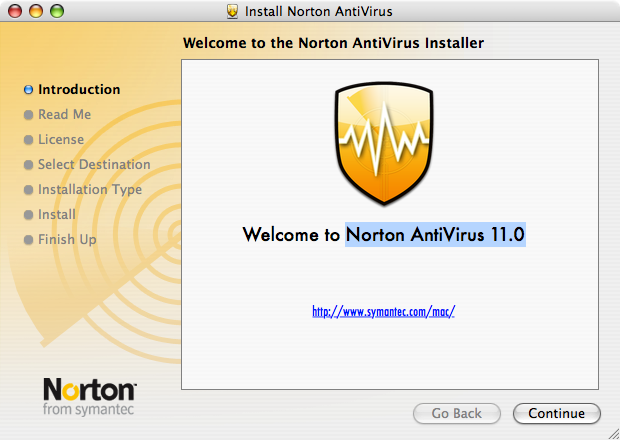This screenshot has width=620, height=440.
Task: Click the Norton shield logo image
Action: point(384,144)
